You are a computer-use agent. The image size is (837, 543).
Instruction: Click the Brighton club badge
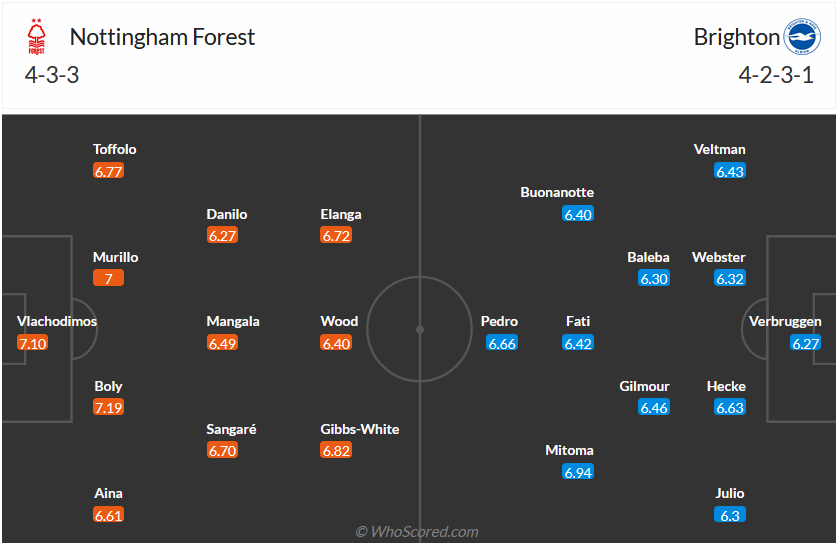[x=800, y=37]
